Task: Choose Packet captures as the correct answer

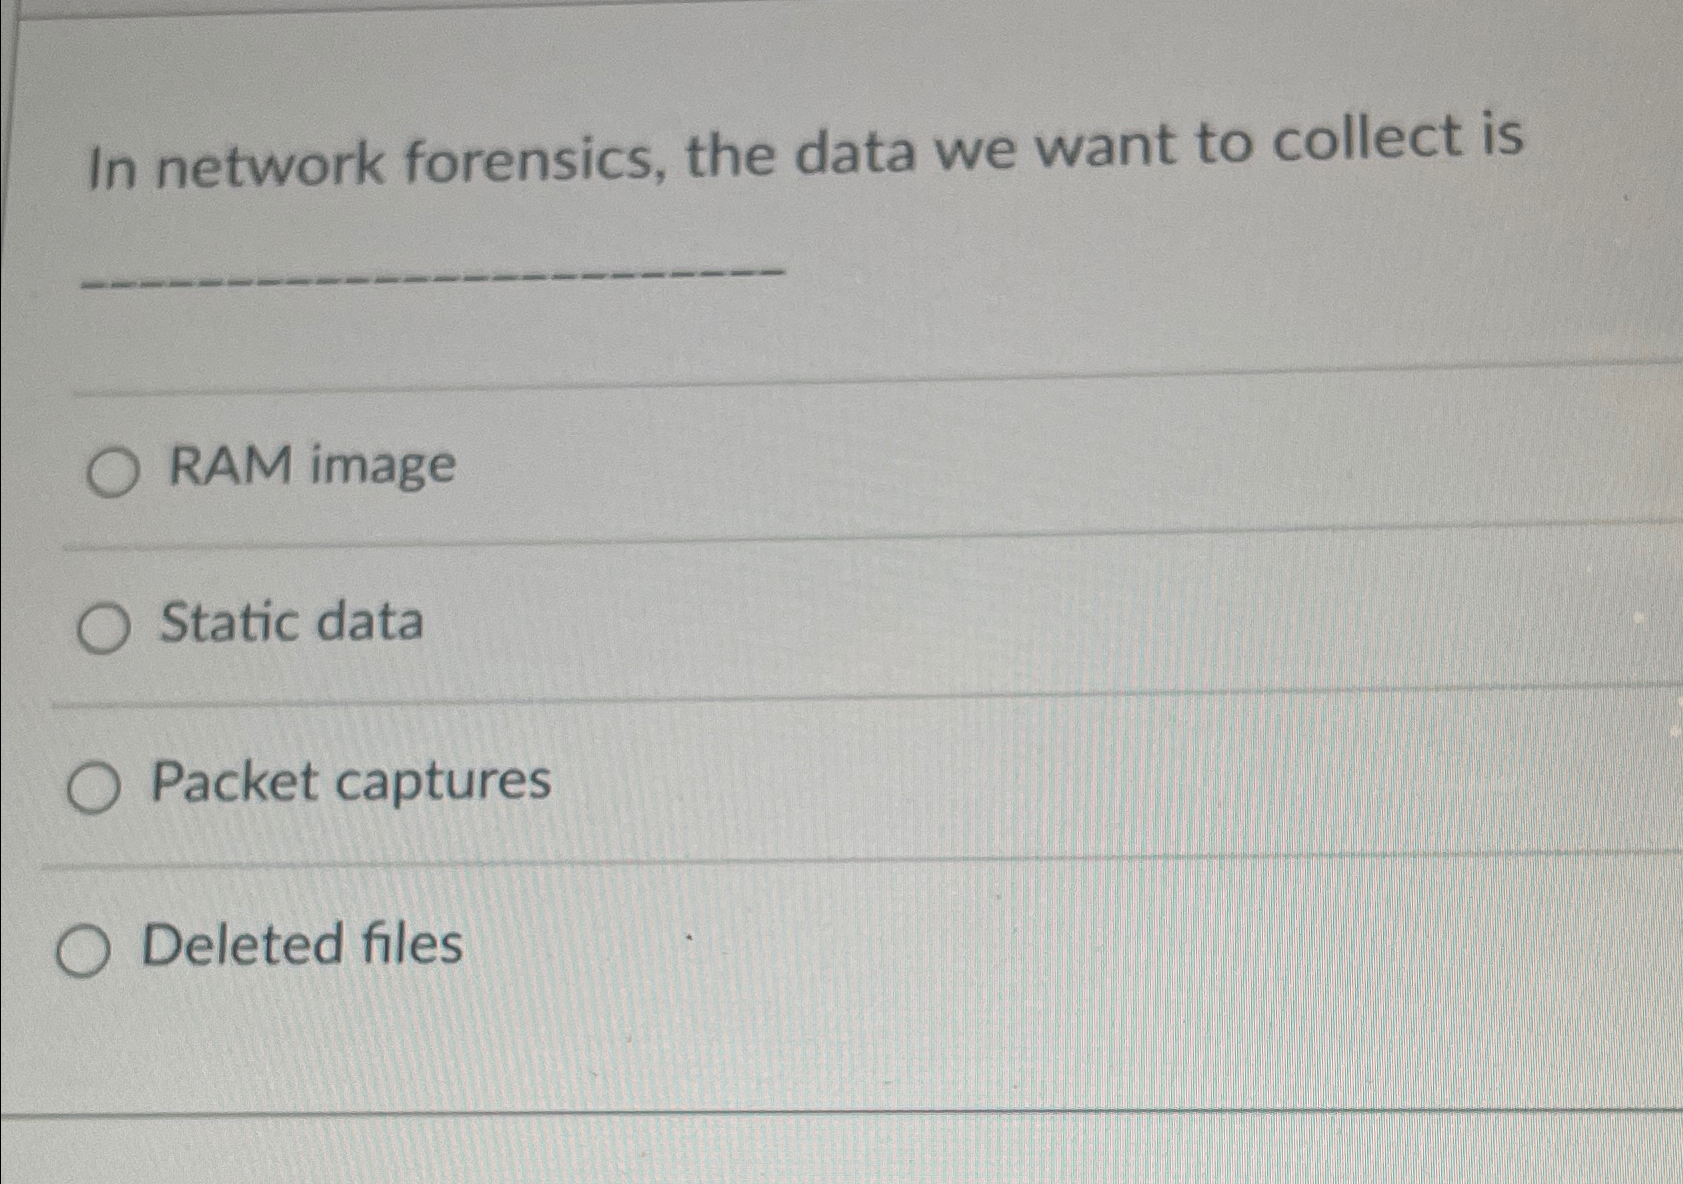Action: [x=95, y=788]
